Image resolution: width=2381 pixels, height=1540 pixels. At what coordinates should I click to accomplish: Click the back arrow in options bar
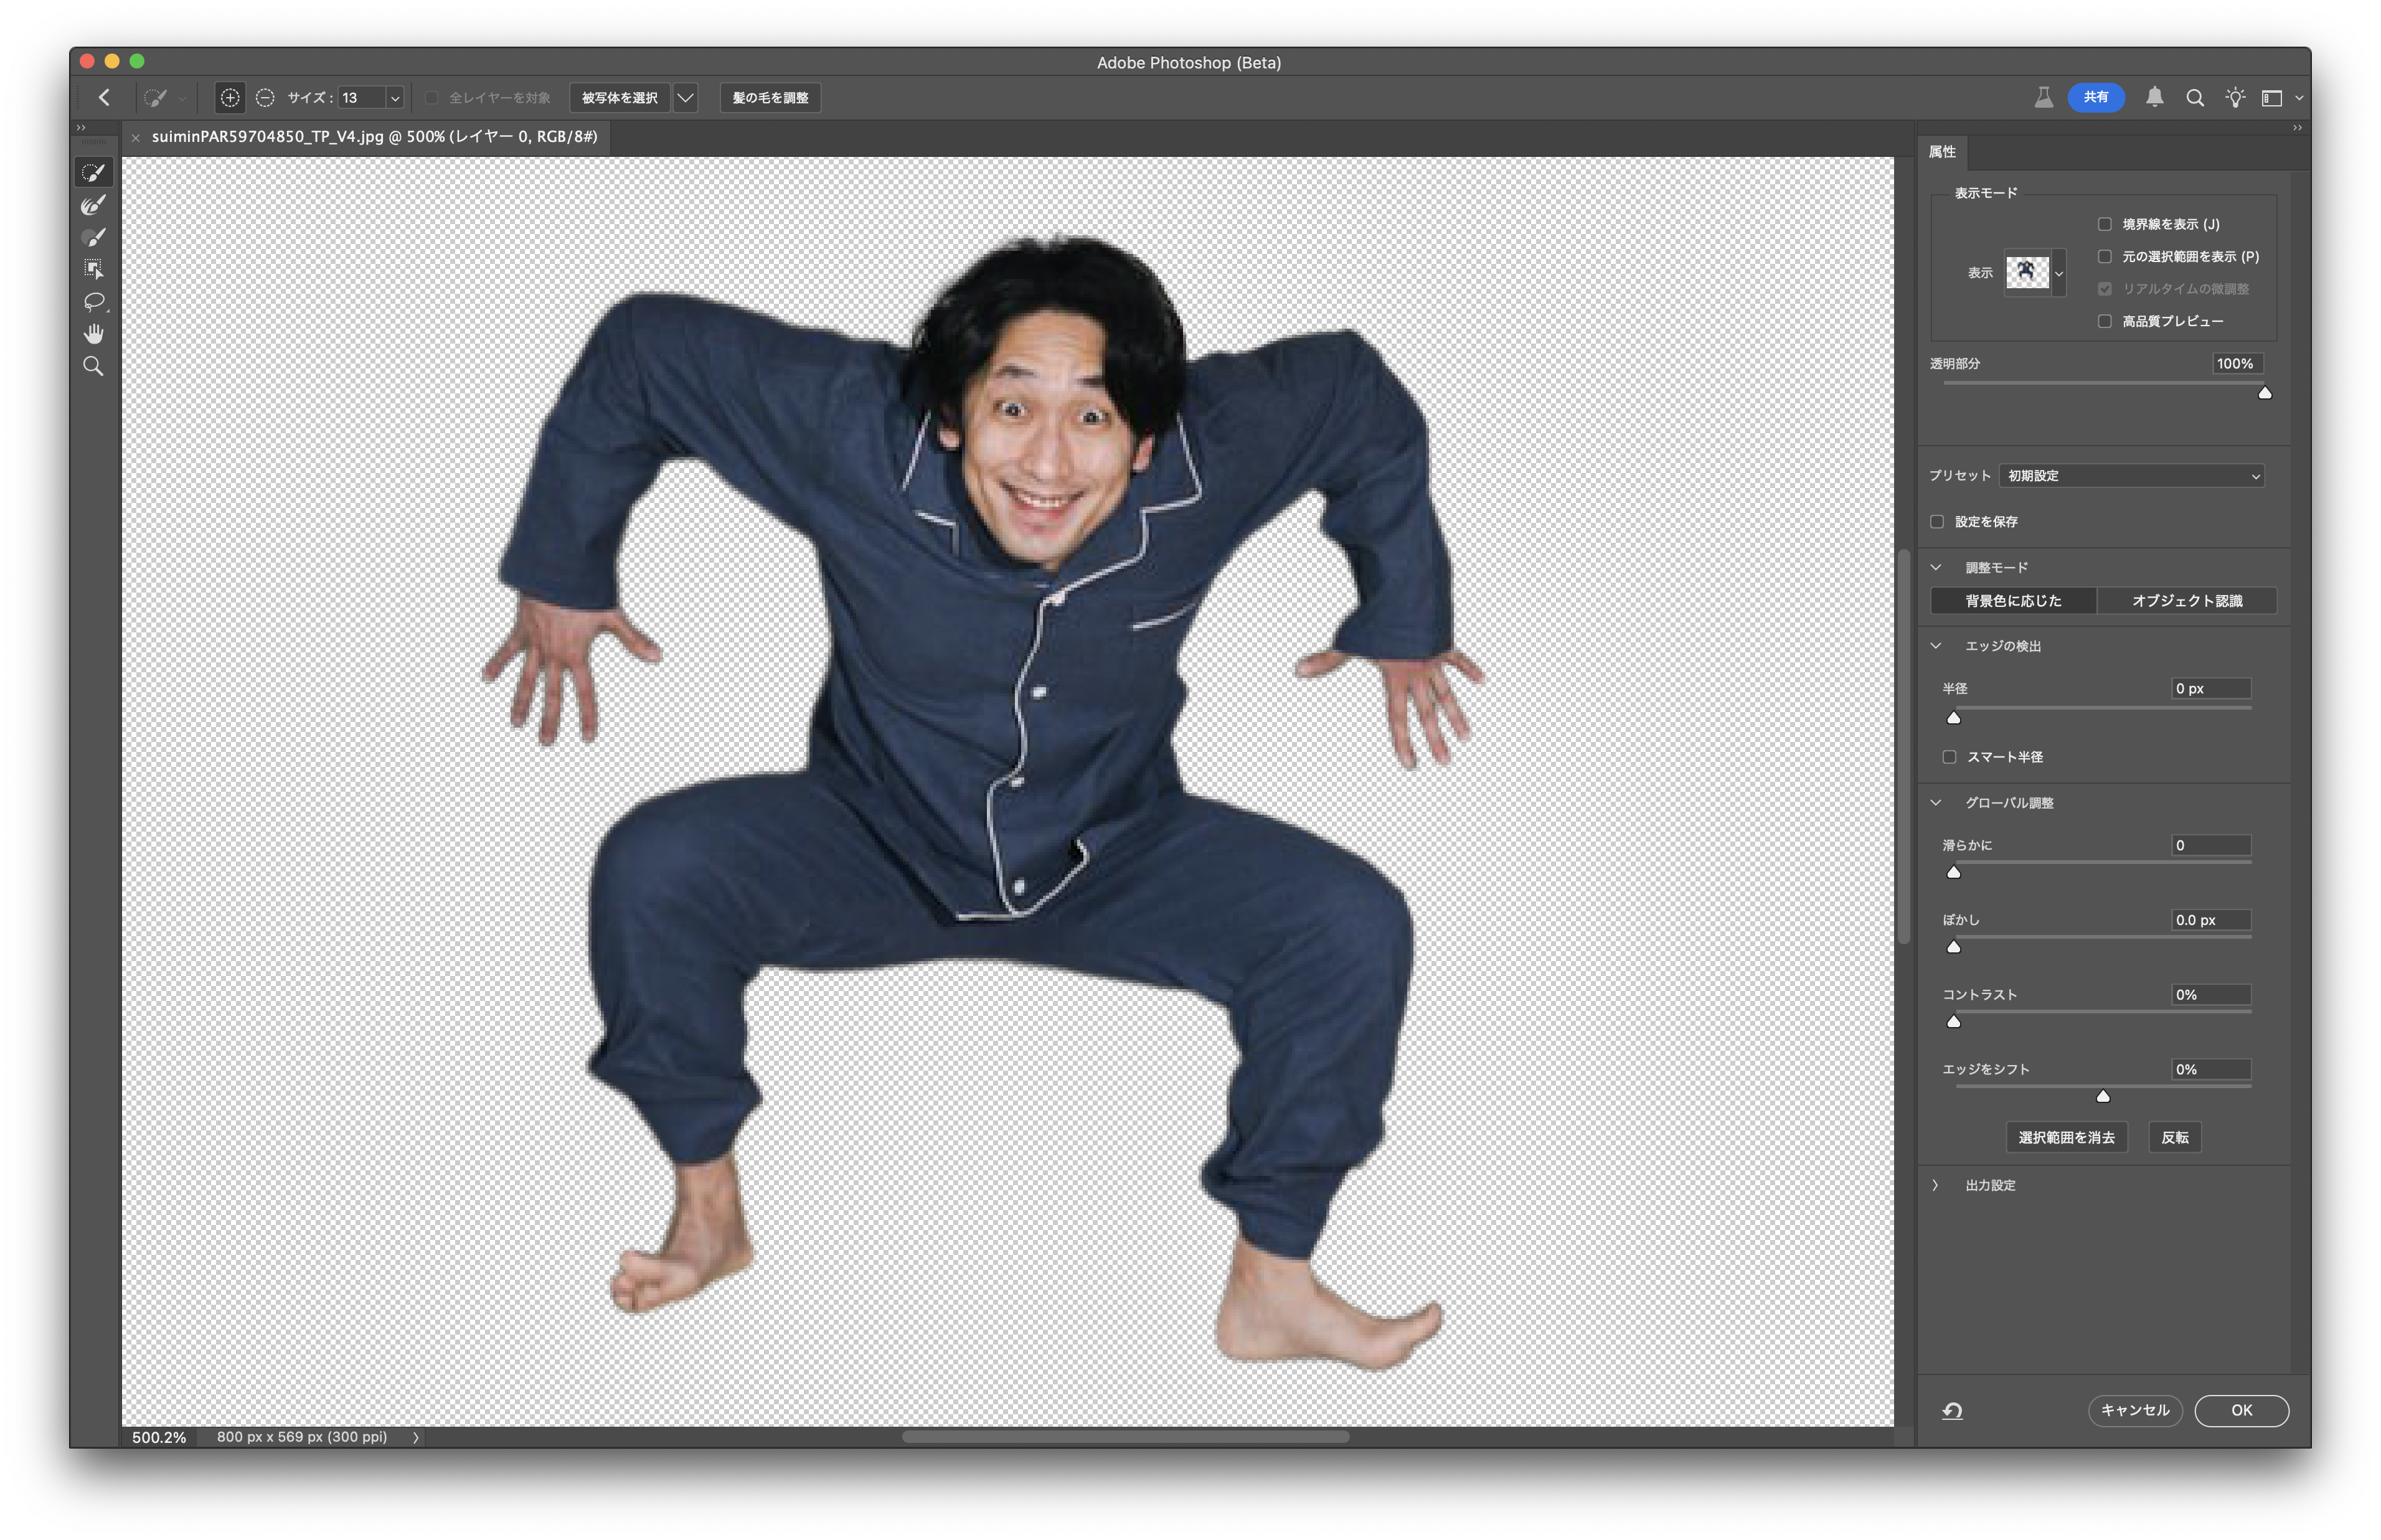point(104,97)
